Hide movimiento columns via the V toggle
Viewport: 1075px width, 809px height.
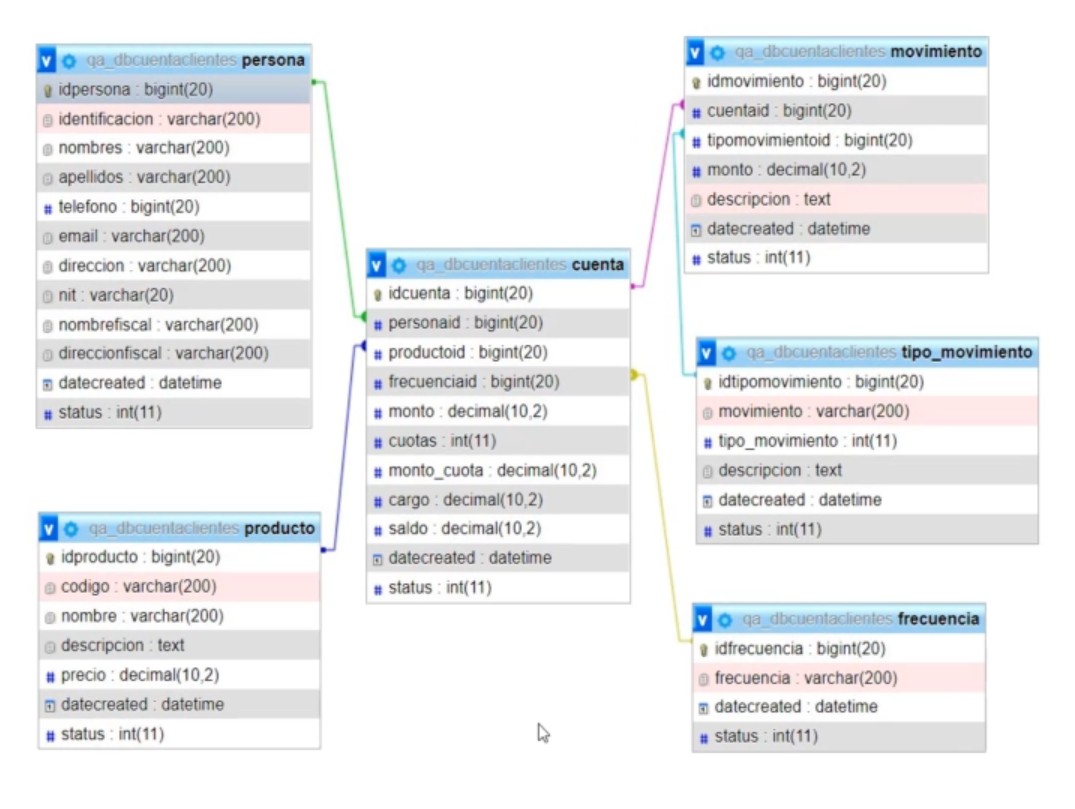click(695, 52)
